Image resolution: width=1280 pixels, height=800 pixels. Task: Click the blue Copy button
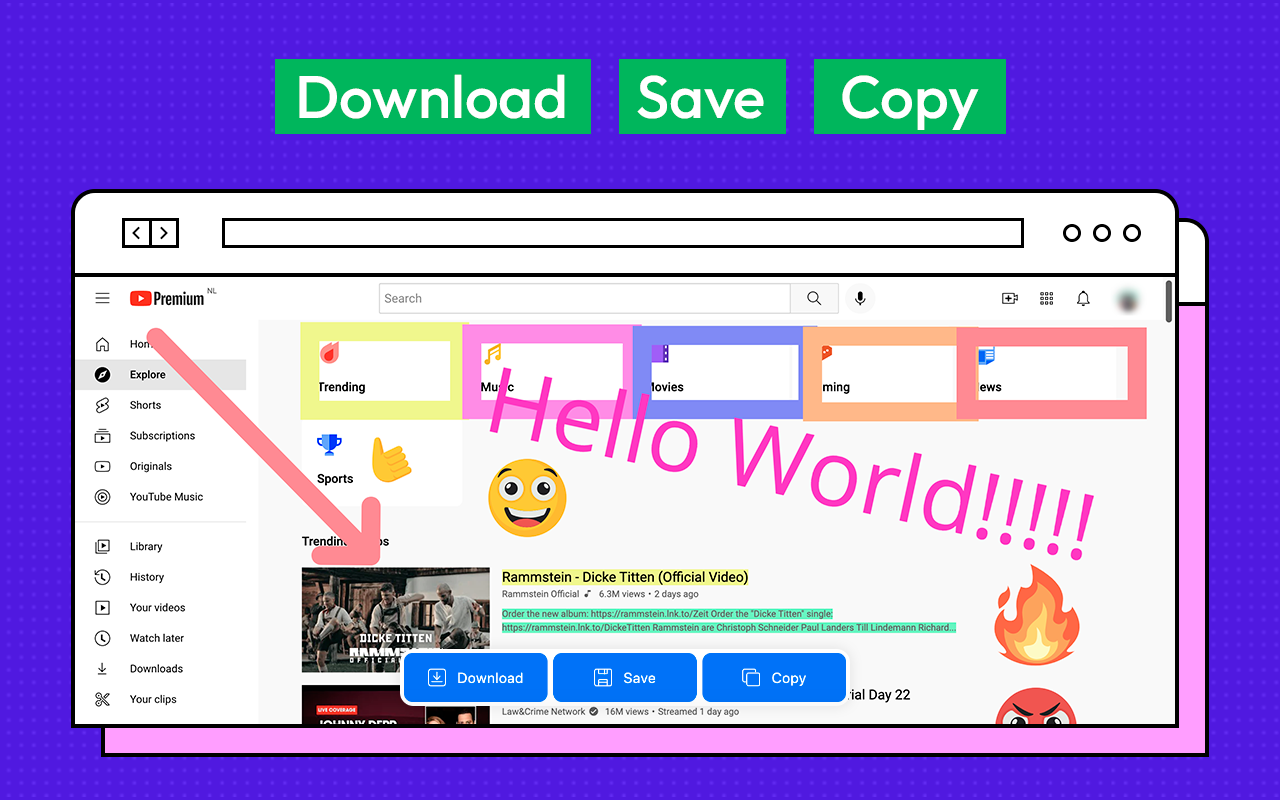[x=774, y=678]
